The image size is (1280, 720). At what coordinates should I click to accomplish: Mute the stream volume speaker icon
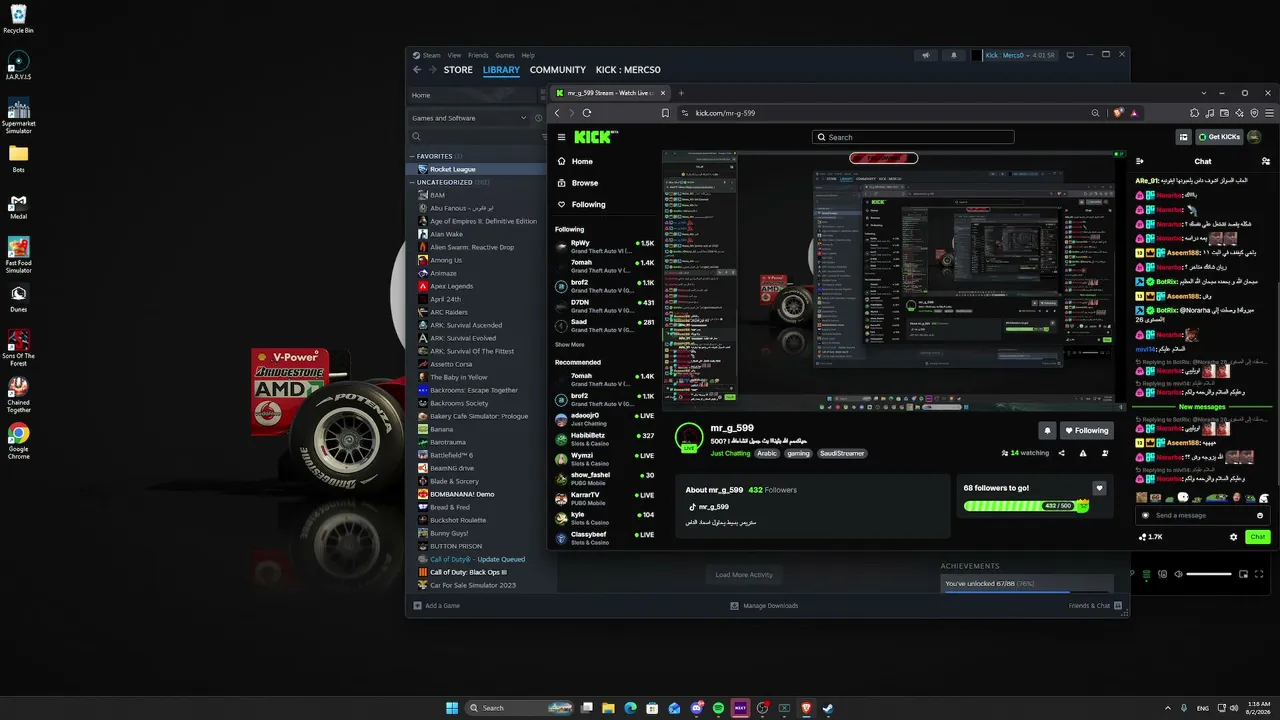tap(1179, 574)
